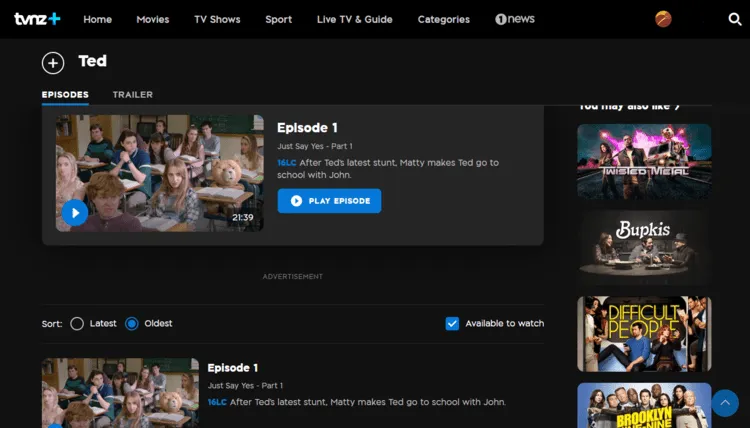Go to the Movies page
The image size is (750, 428).
click(153, 19)
